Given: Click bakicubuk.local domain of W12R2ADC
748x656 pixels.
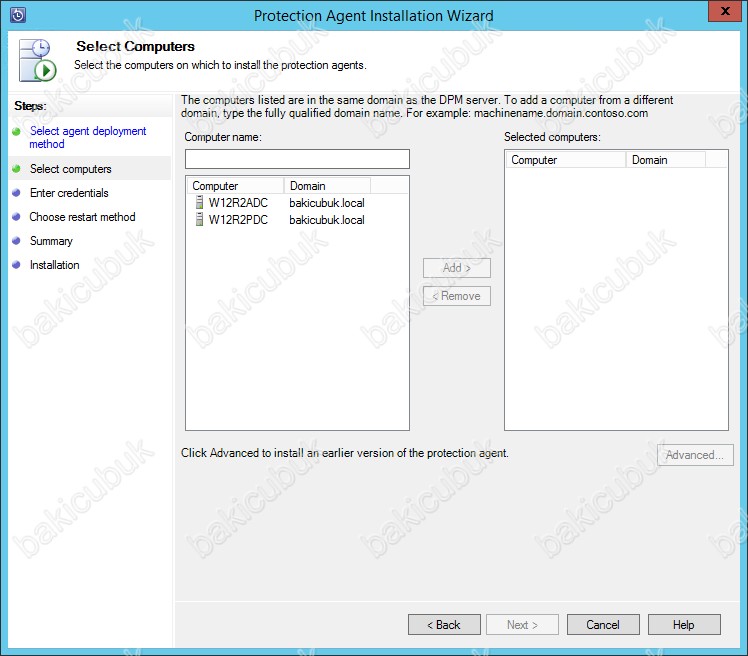Looking at the screenshot, I should pyautogui.click(x=327, y=203).
